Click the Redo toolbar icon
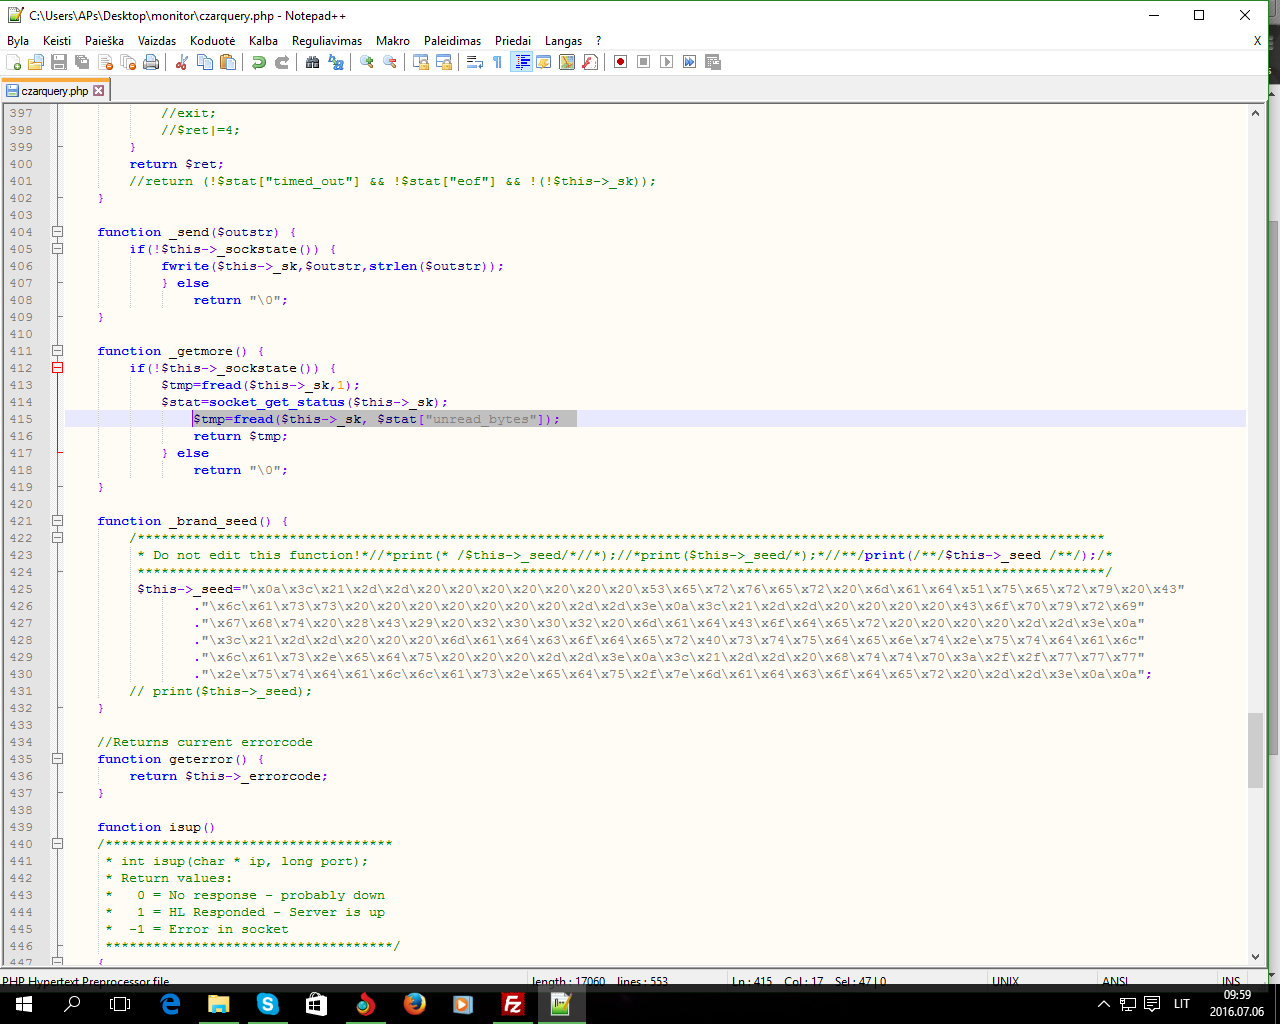1280x1024 pixels. 282,62
